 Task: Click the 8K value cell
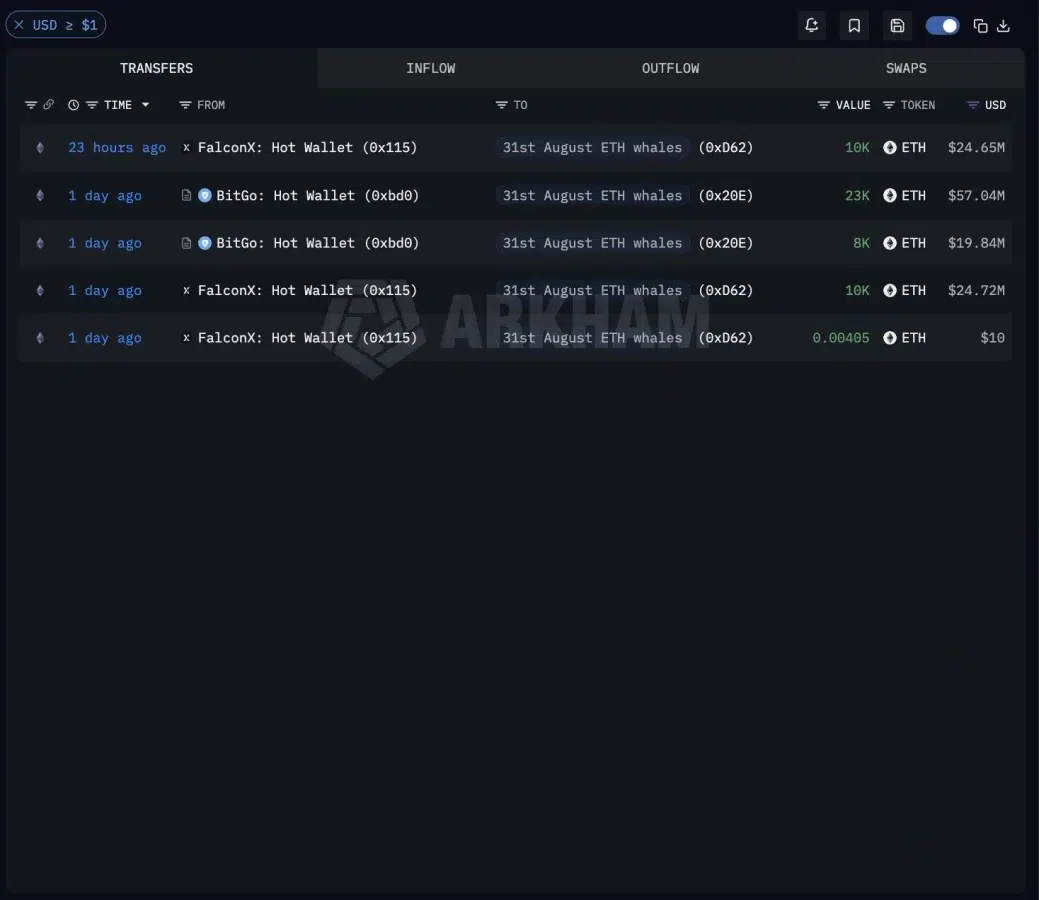tap(861, 243)
